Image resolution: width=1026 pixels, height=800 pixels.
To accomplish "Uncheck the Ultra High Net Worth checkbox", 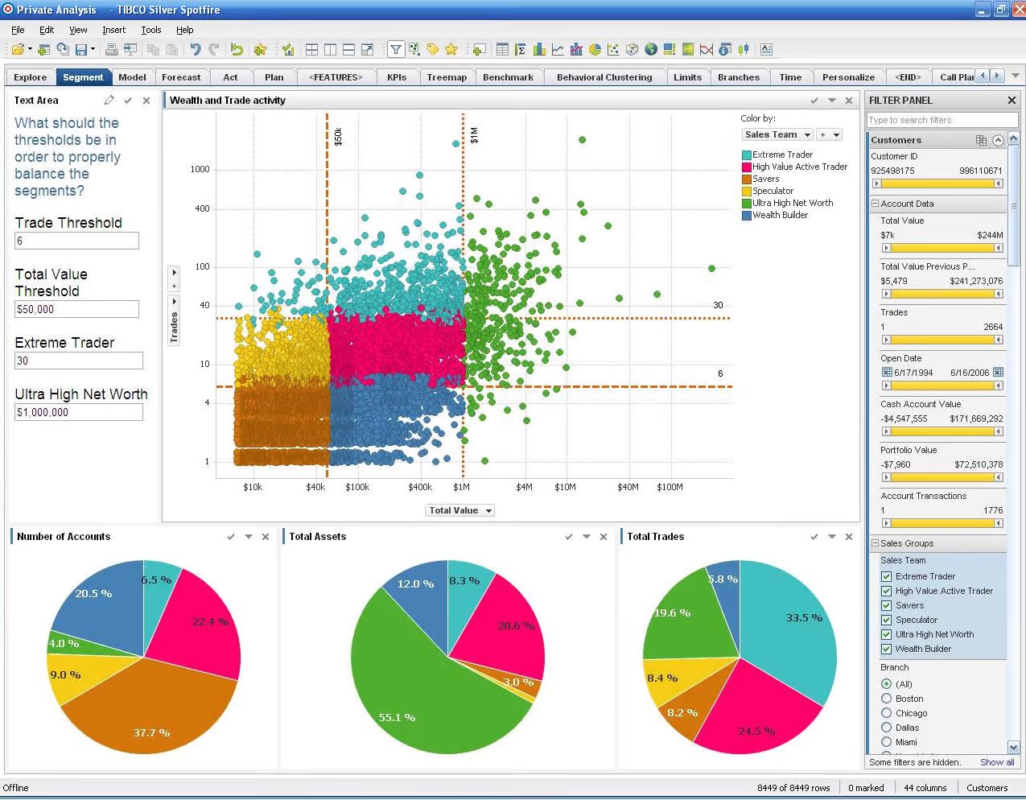I will (886, 634).
